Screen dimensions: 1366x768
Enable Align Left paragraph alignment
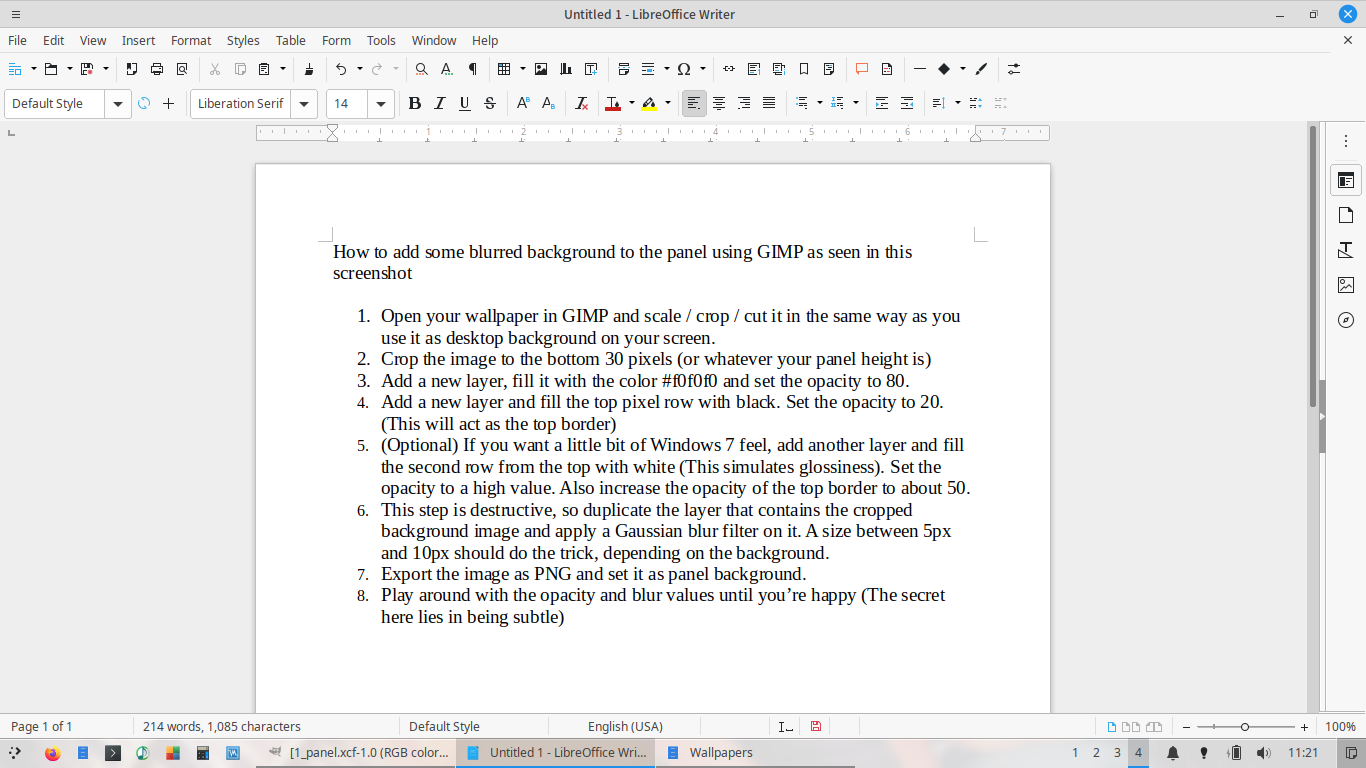point(694,103)
